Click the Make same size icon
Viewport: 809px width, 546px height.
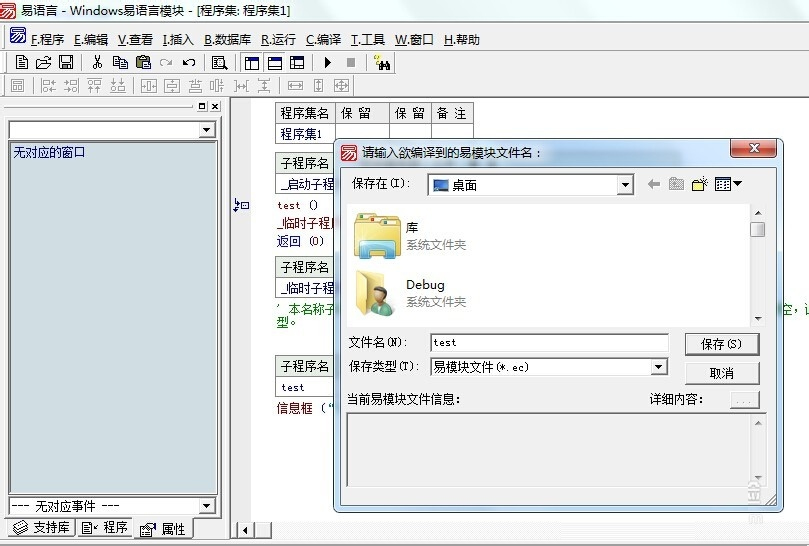coord(342,86)
